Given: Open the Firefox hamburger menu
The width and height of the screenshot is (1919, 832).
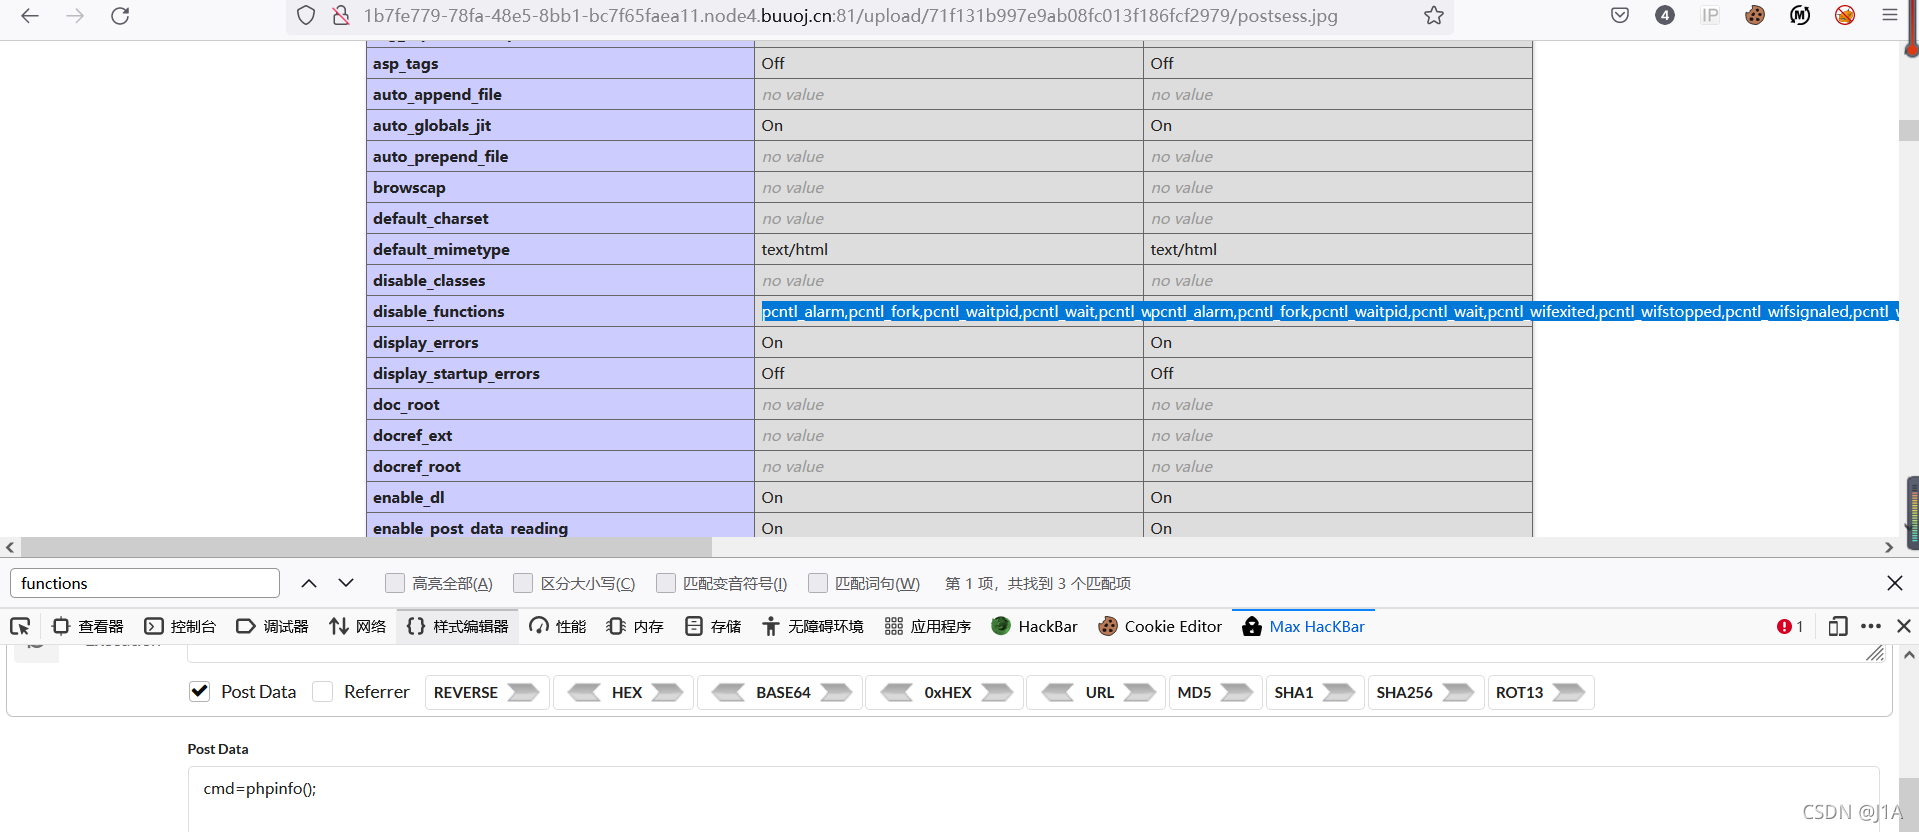Looking at the screenshot, I should pyautogui.click(x=1890, y=15).
